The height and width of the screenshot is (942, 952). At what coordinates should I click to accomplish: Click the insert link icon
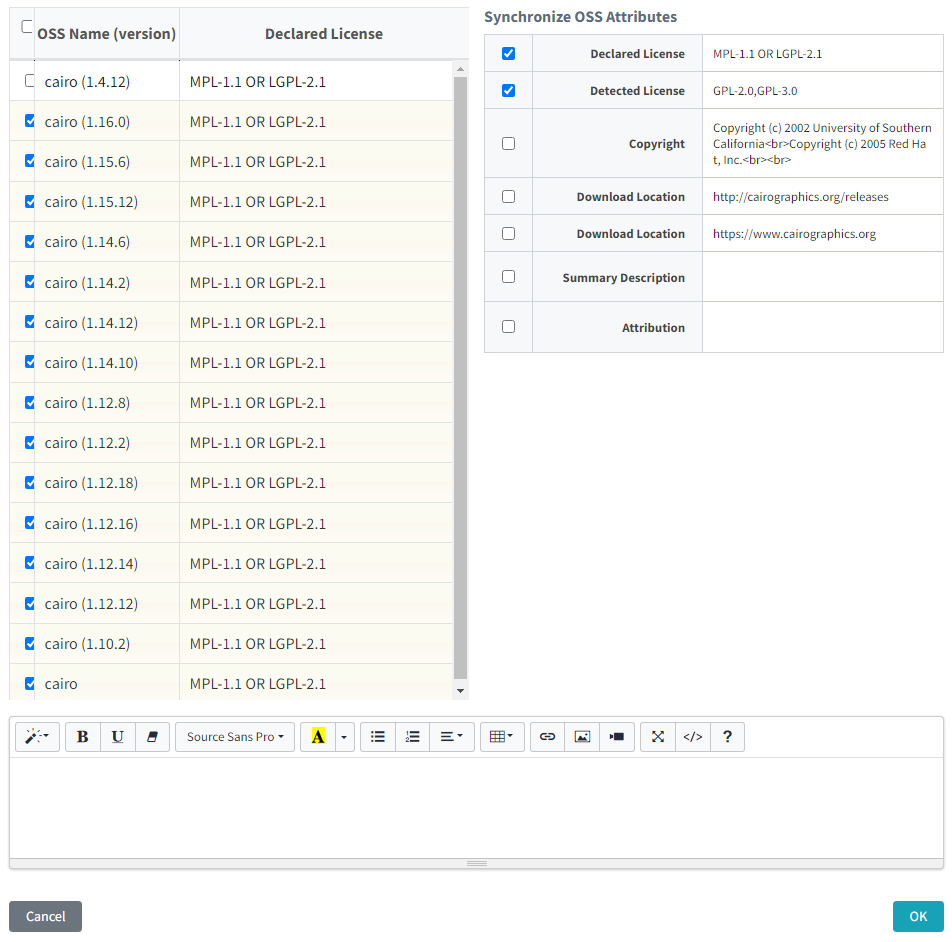coord(548,736)
